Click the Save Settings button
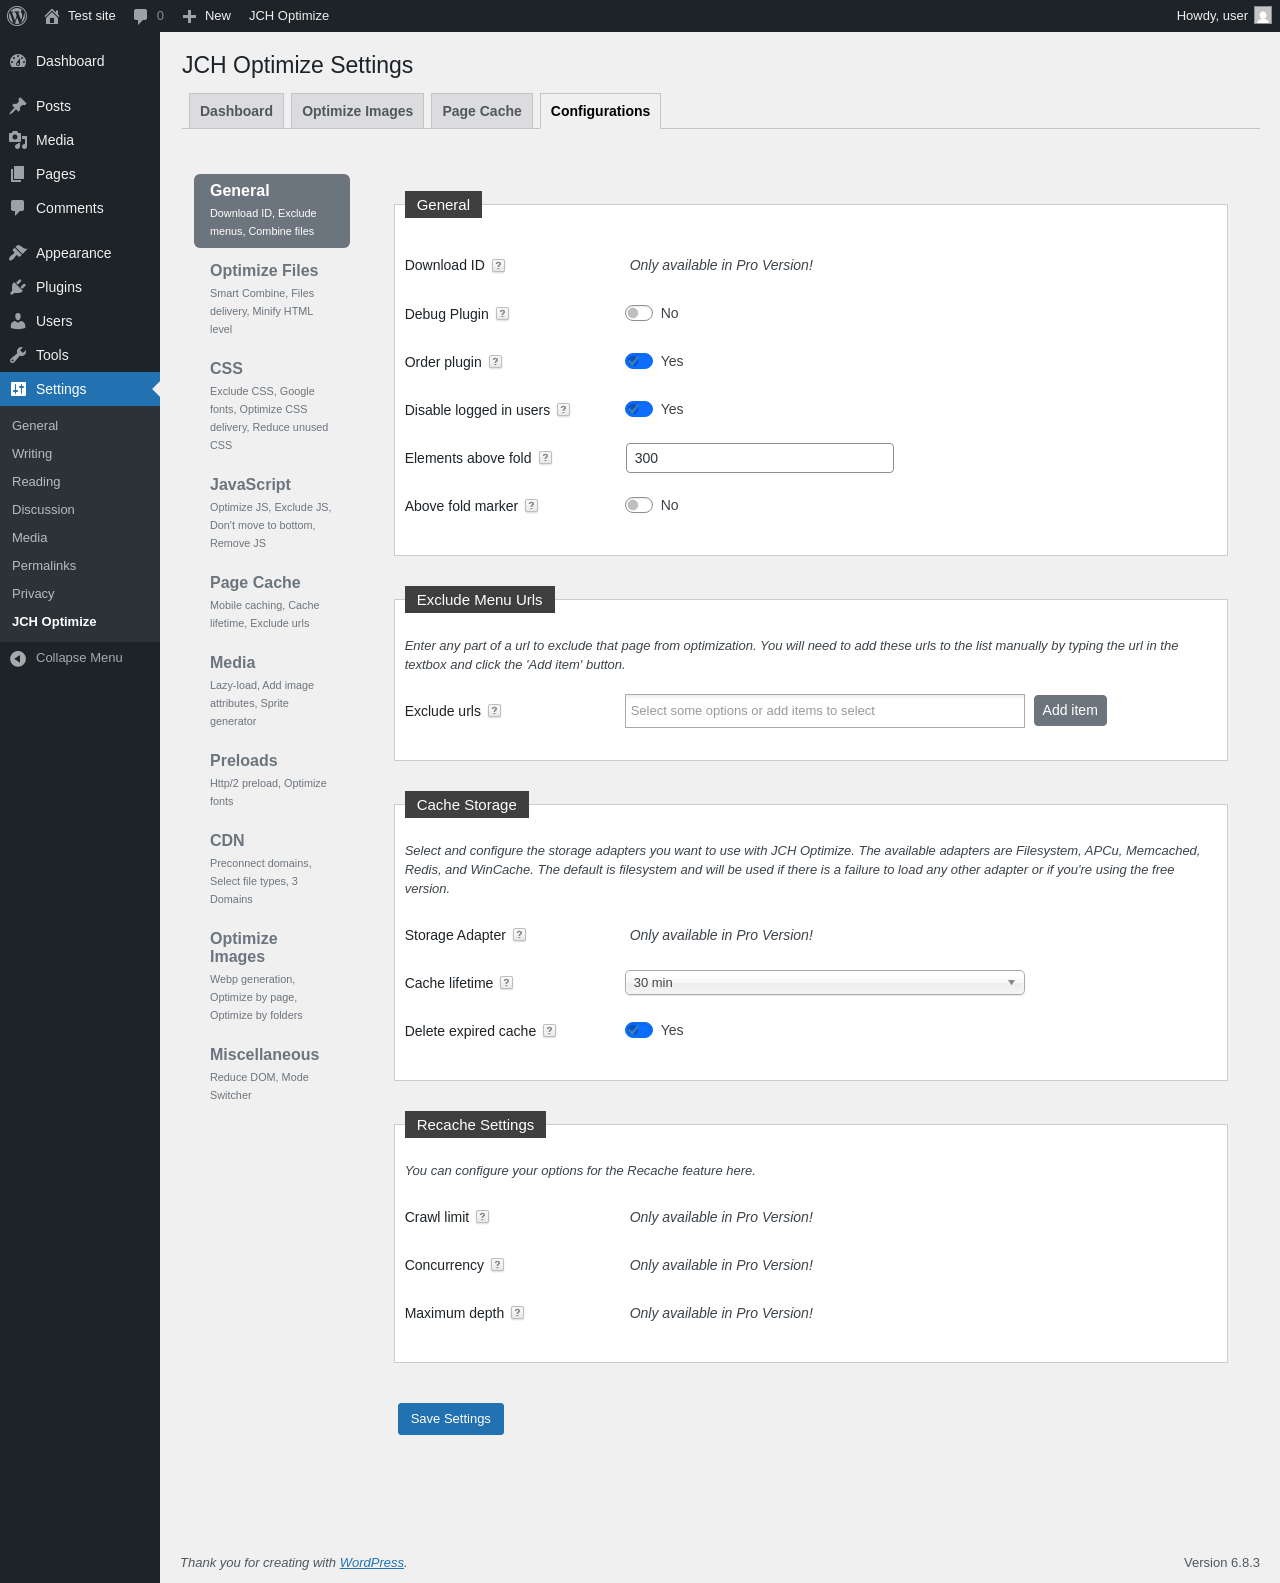Image resolution: width=1280 pixels, height=1583 pixels. [x=451, y=1419]
